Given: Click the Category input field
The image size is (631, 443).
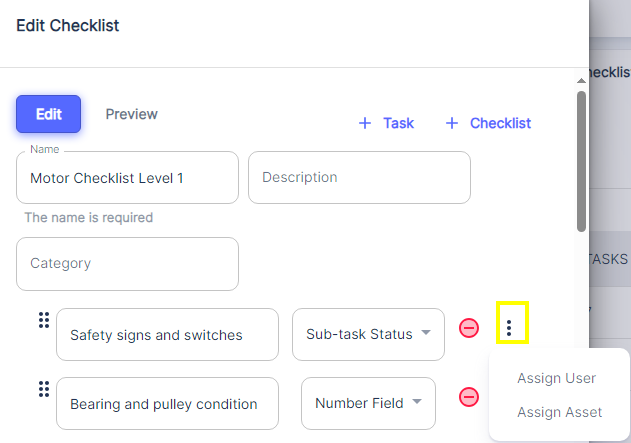Looking at the screenshot, I should point(127,264).
